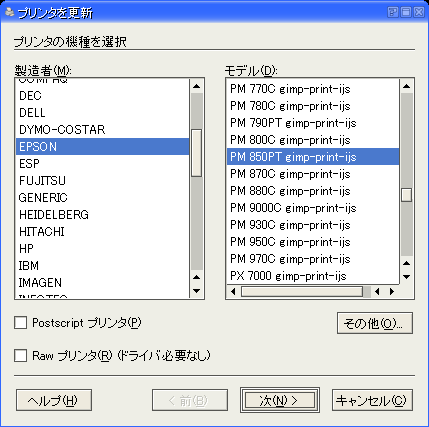This screenshot has height=427, width=429.
Task: Choose PM 880C gimp-print-ijs model
Action: (x=313, y=191)
